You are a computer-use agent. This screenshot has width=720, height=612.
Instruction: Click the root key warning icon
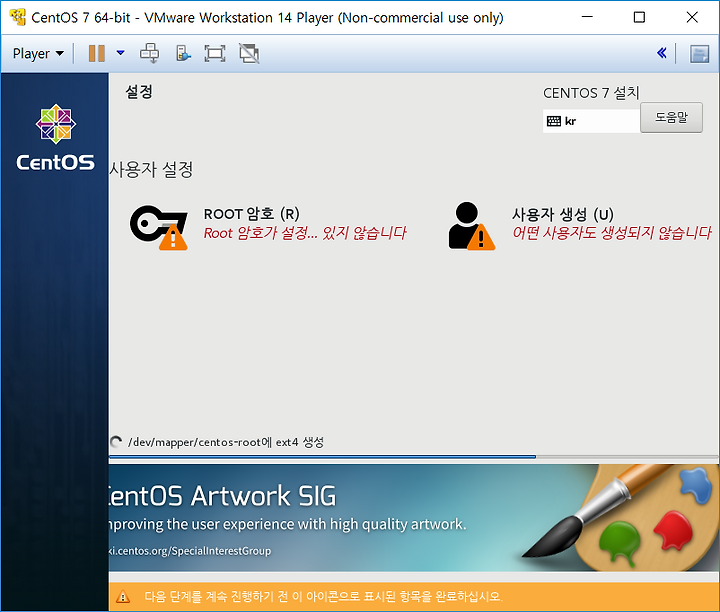[x=158, y=227]
